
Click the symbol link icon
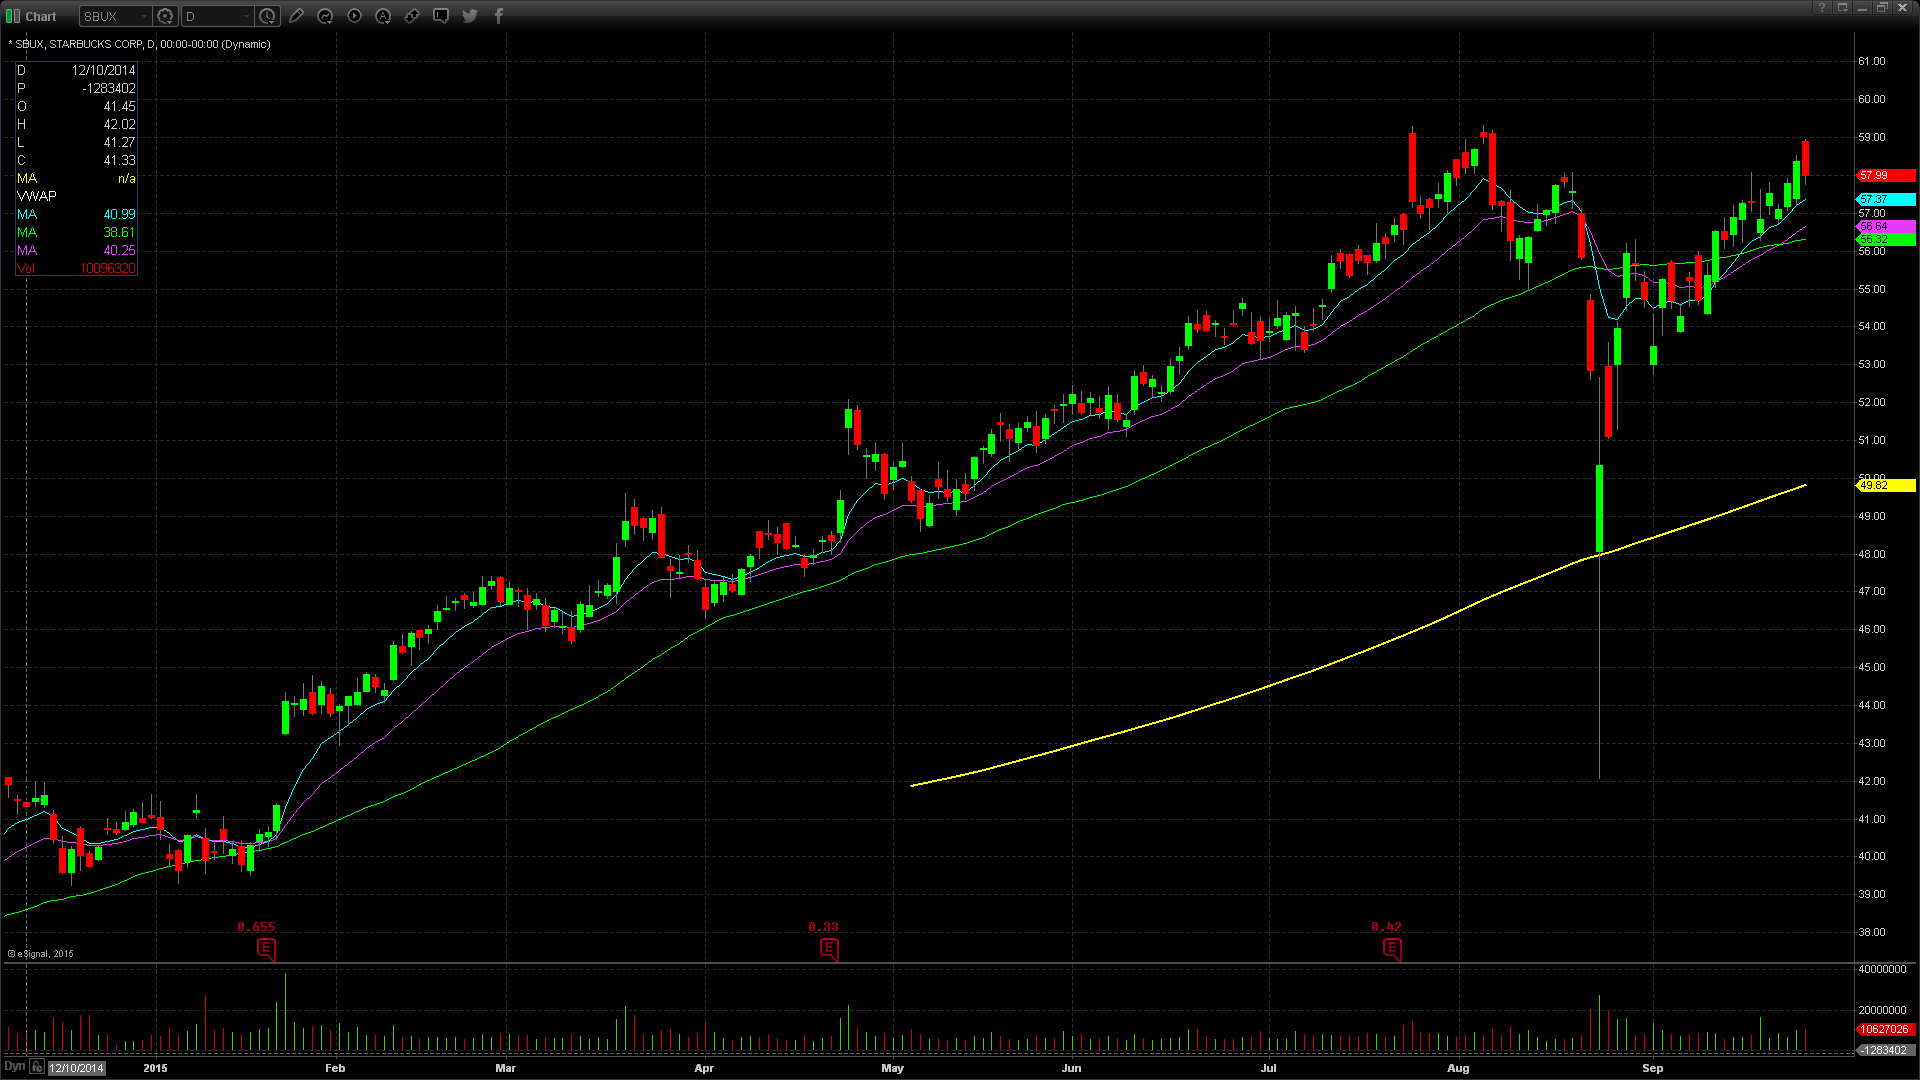coord(412,16)
